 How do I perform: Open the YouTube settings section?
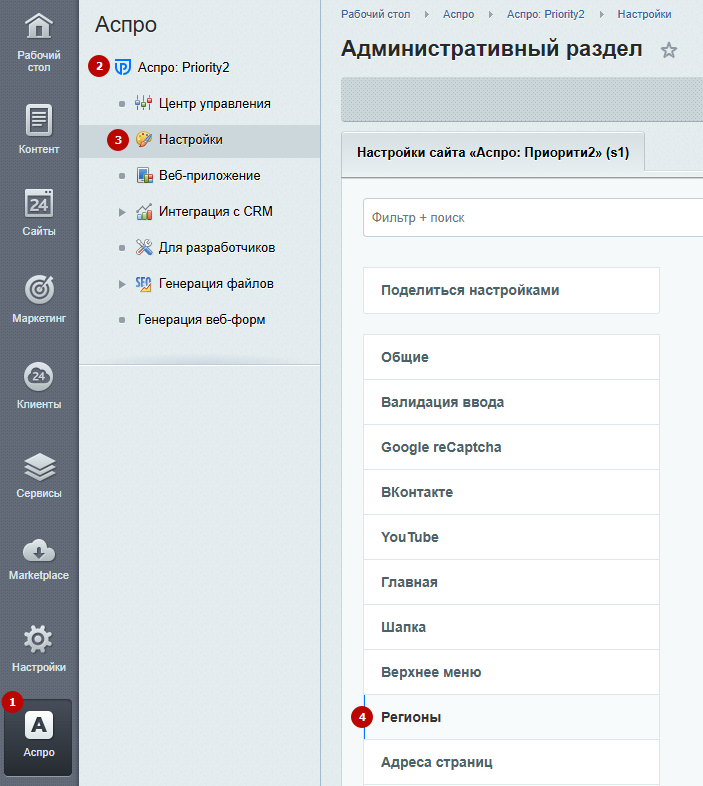tap(511, 537)
